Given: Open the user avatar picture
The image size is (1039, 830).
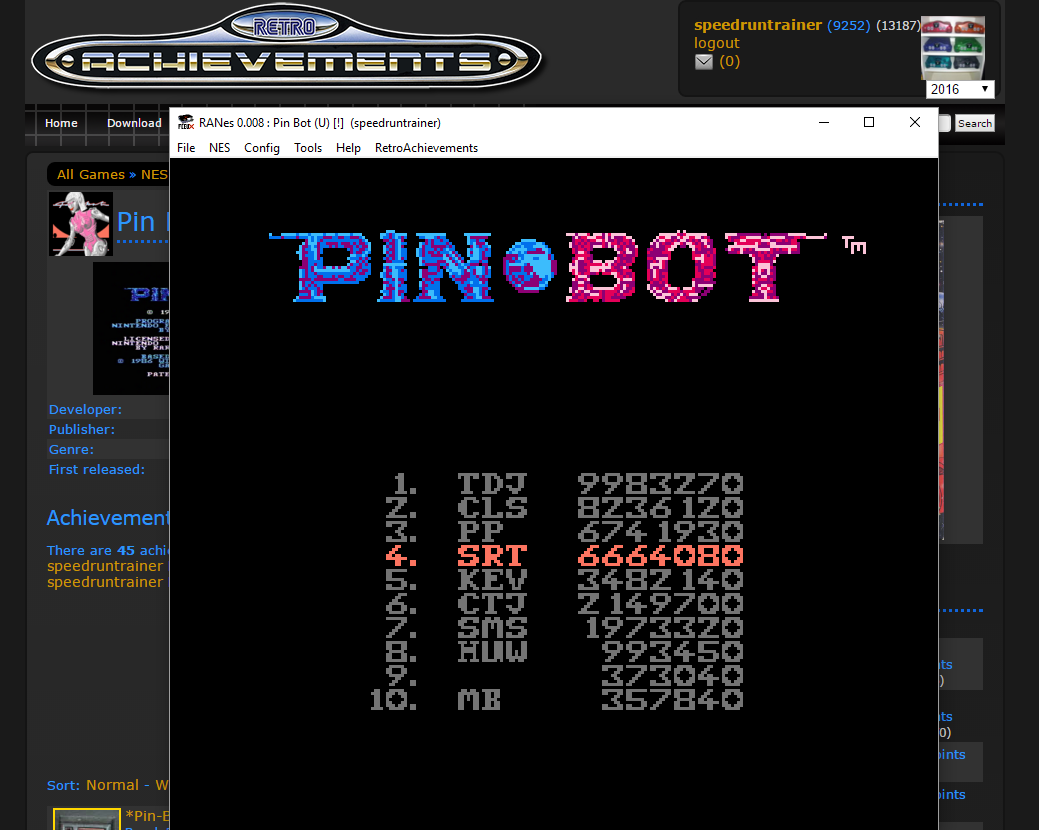Looking at the screenshot, I should [952, 47].
